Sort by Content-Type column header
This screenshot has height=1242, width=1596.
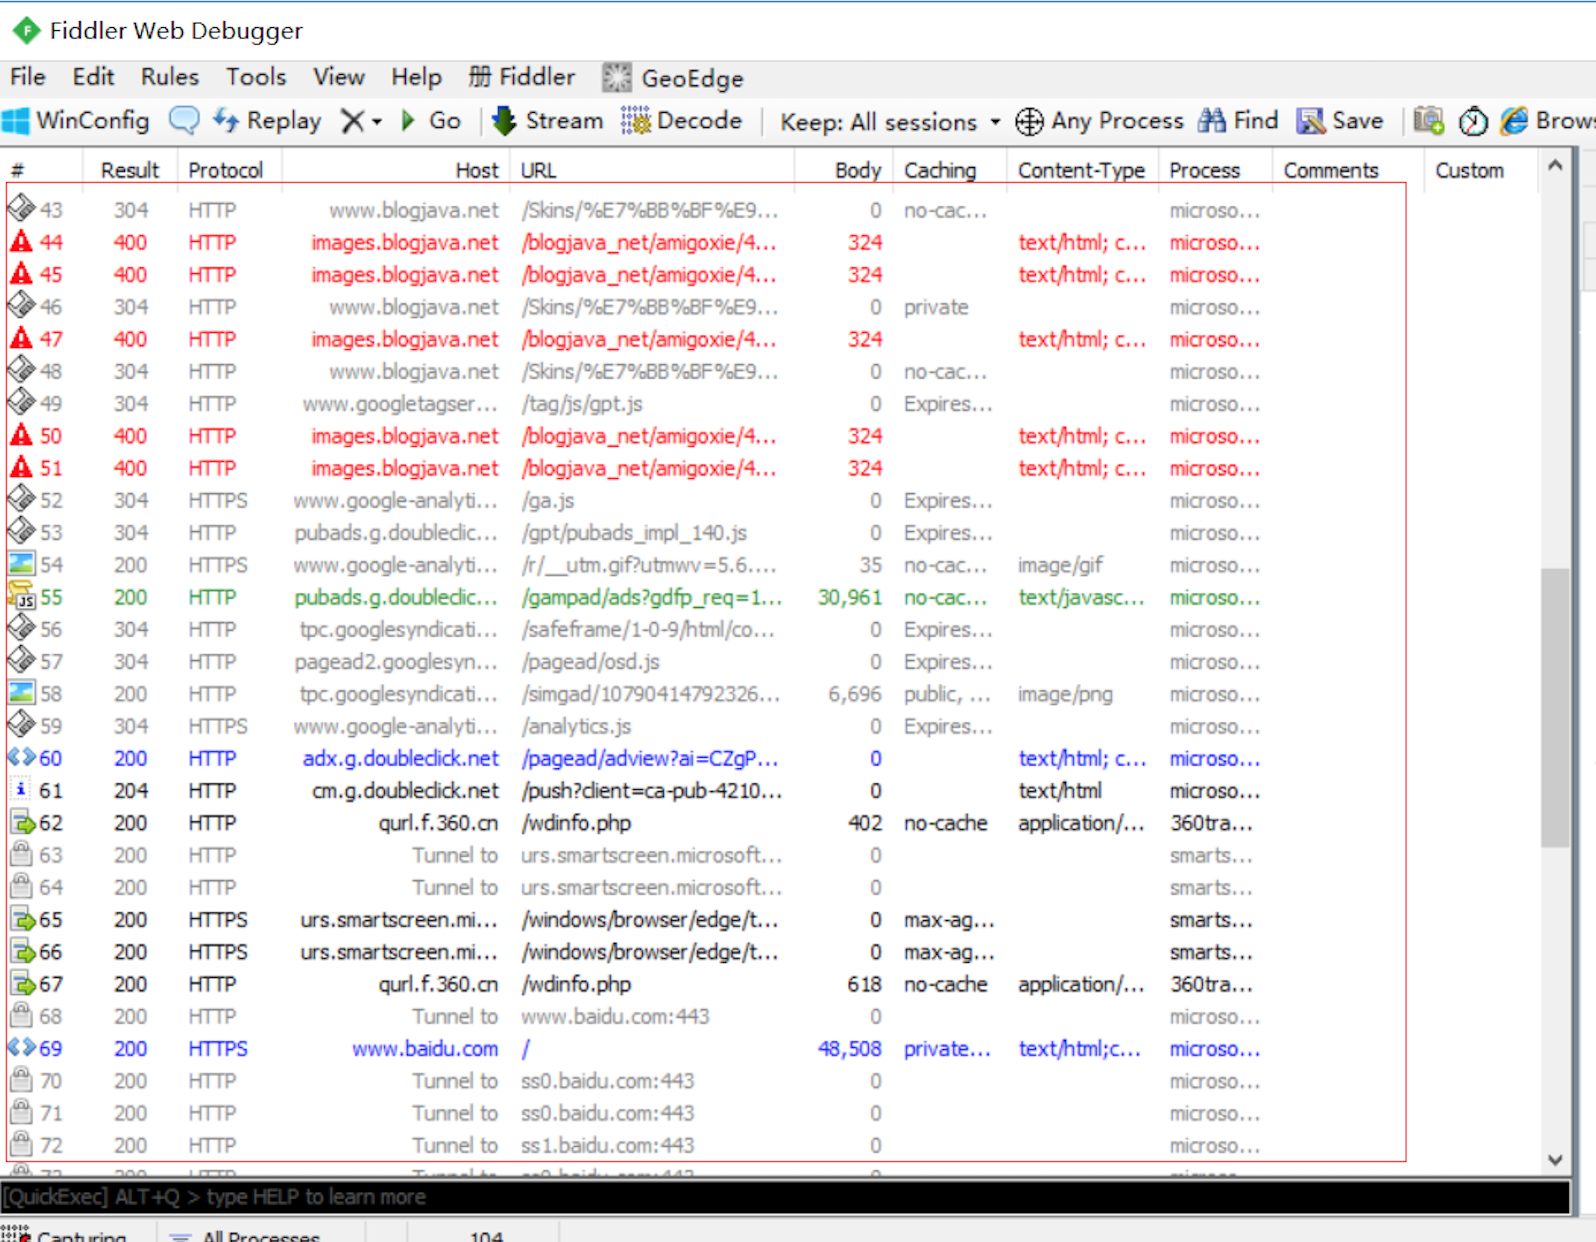[x=1081, y=170]
